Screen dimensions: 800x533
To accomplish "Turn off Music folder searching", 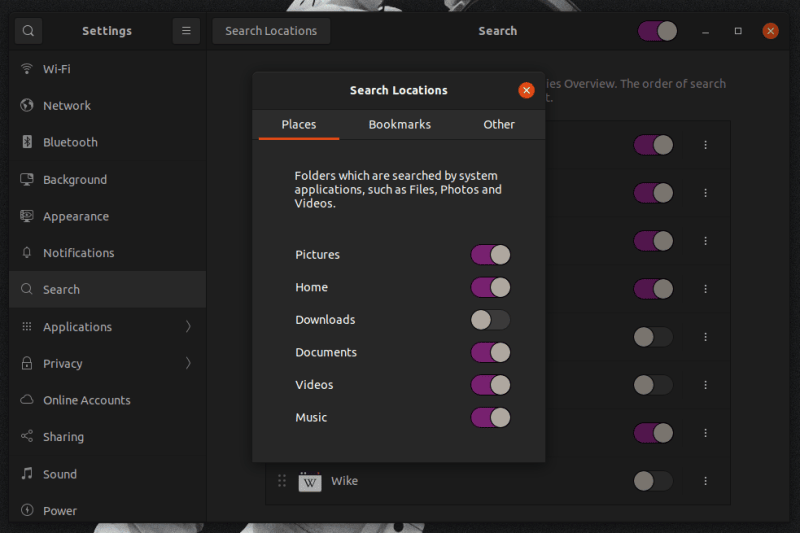I will click(490, 417).
